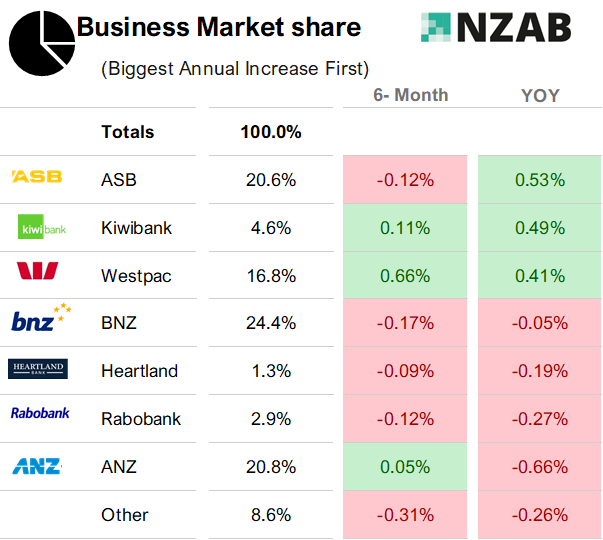Viewport: 603px width, 540px height.
Task: Click the Biggest Annual Increase First subtitle
Action: click(235, 69)
